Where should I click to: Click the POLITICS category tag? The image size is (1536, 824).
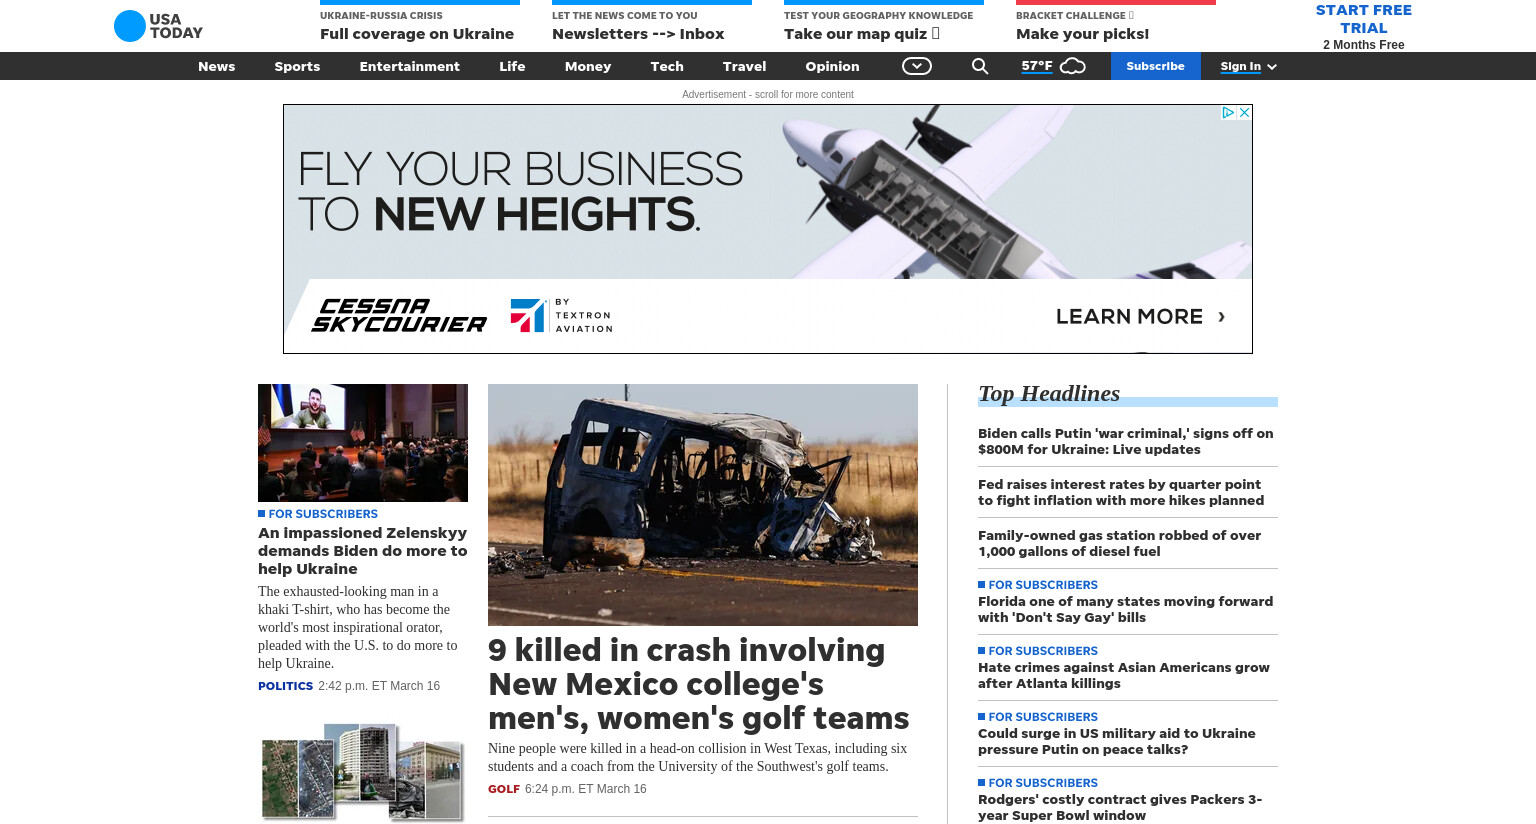285,686
